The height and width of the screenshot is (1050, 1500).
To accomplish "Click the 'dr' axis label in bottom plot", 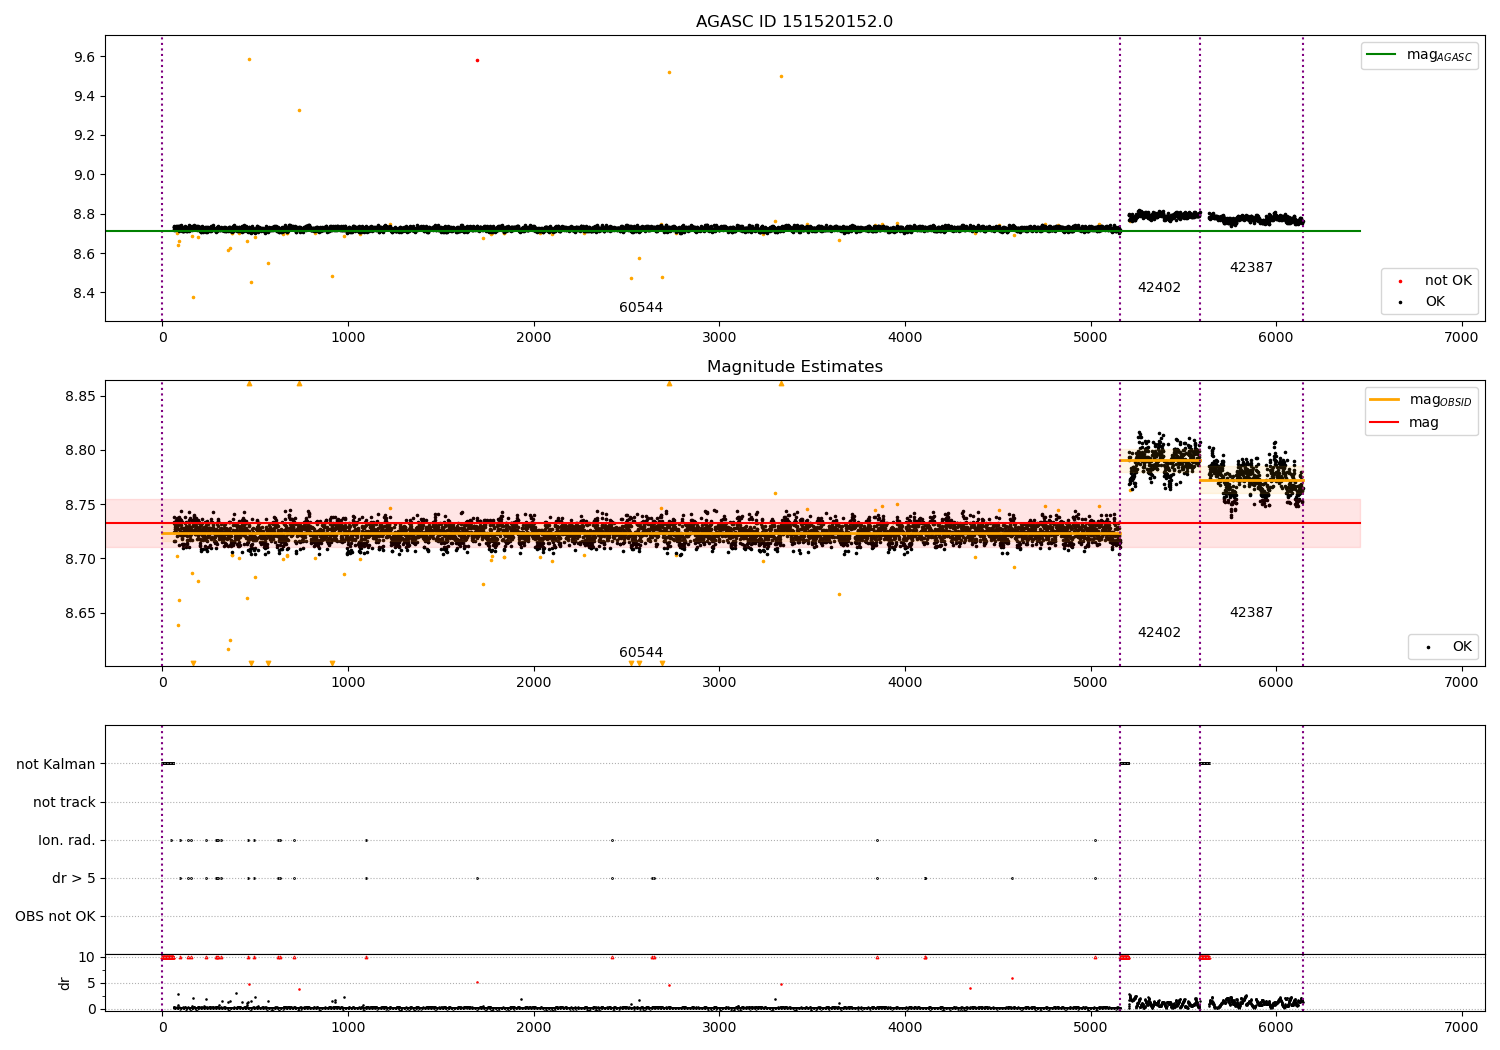I will coord(65,983).
